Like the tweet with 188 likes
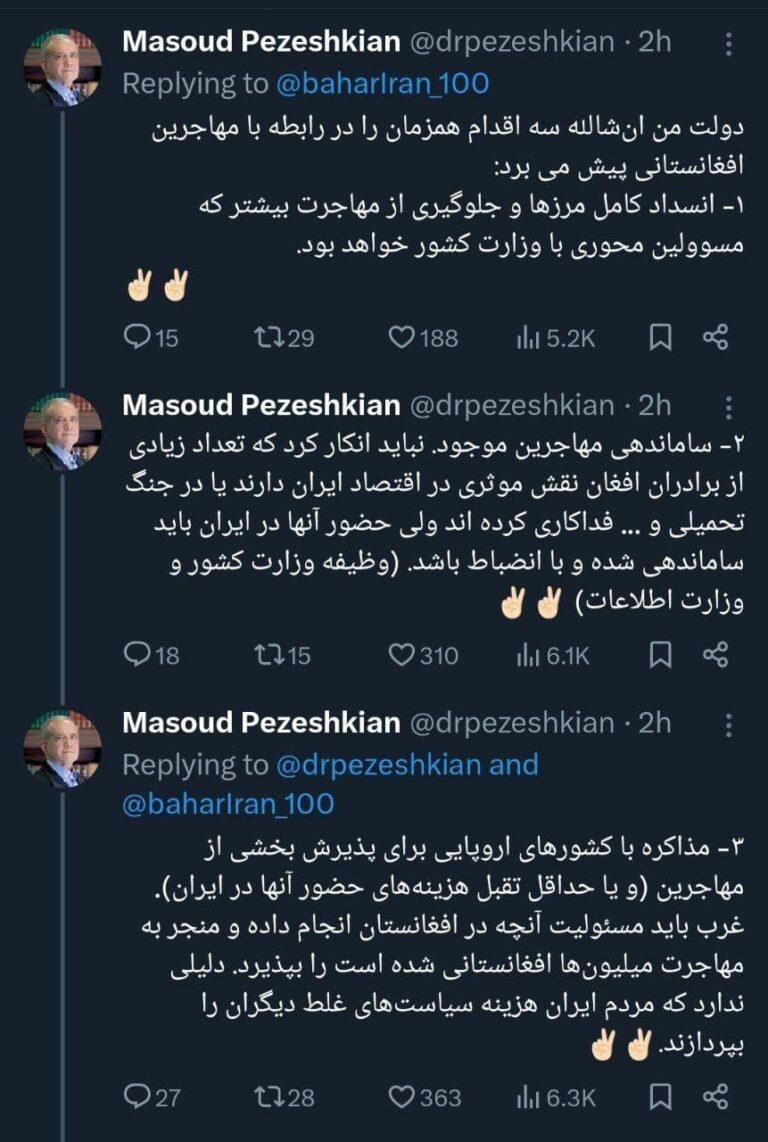Image resolution: width=768 pixels, height=1142 pixels. click(423, 337)
